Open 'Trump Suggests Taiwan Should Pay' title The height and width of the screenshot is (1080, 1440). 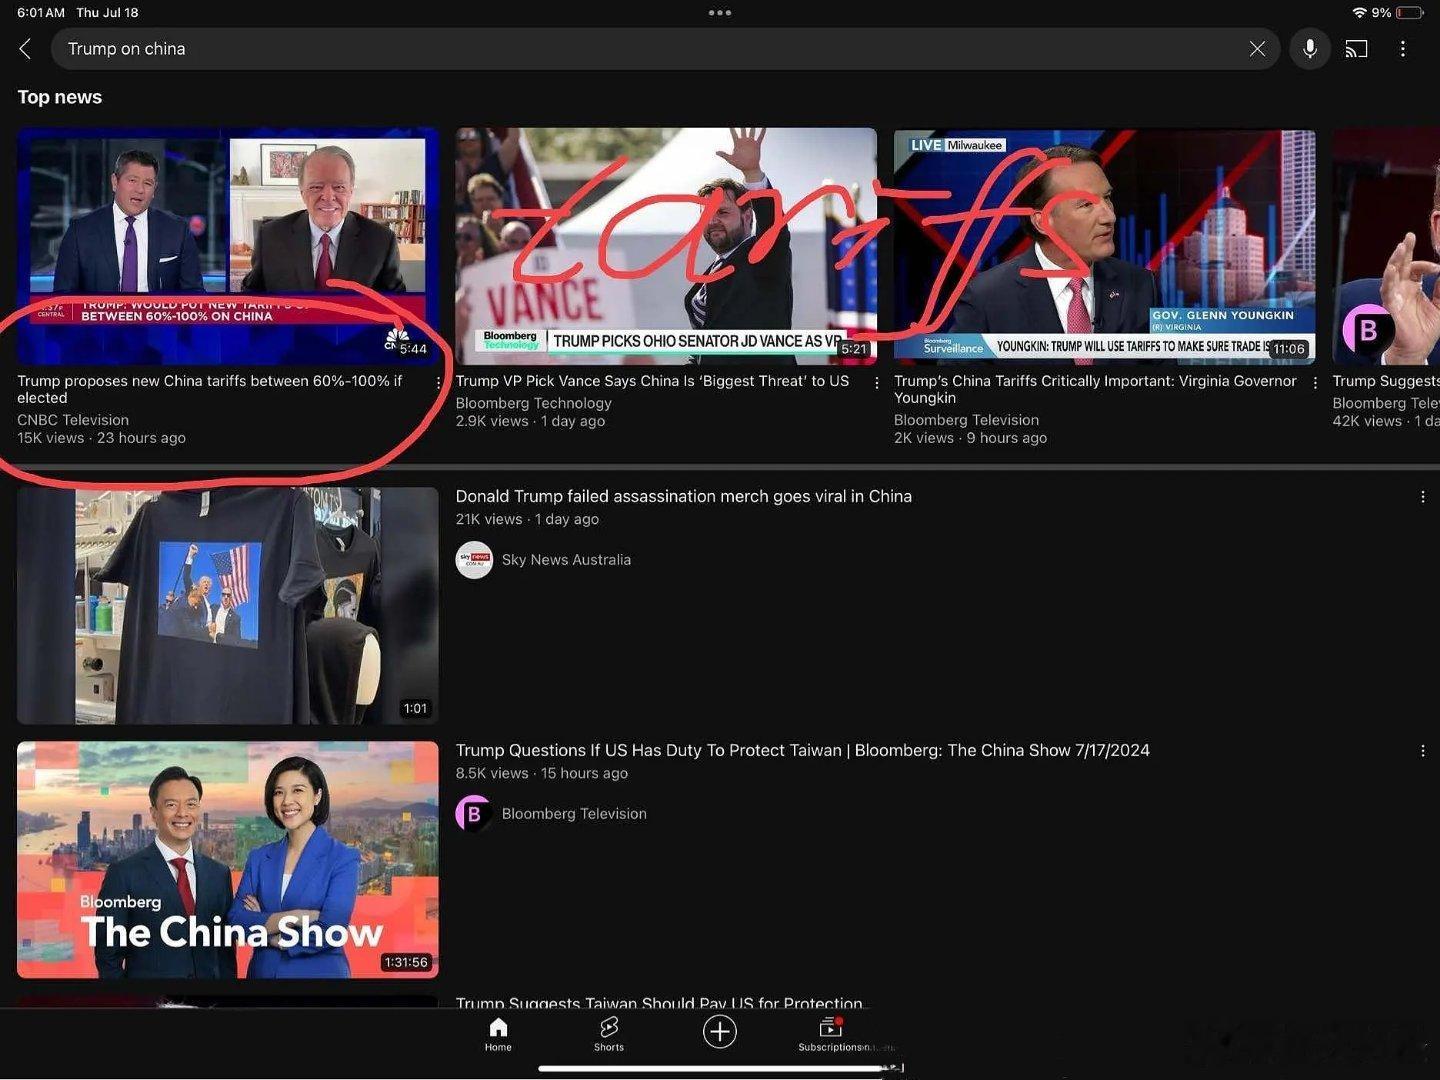(659, 1002)
